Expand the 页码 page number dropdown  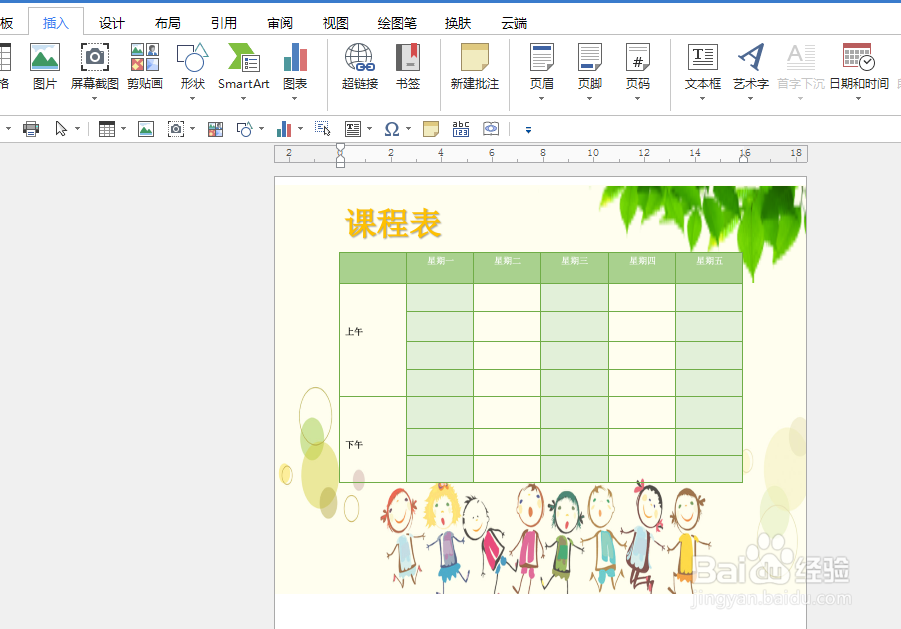[x=638, y=97]
